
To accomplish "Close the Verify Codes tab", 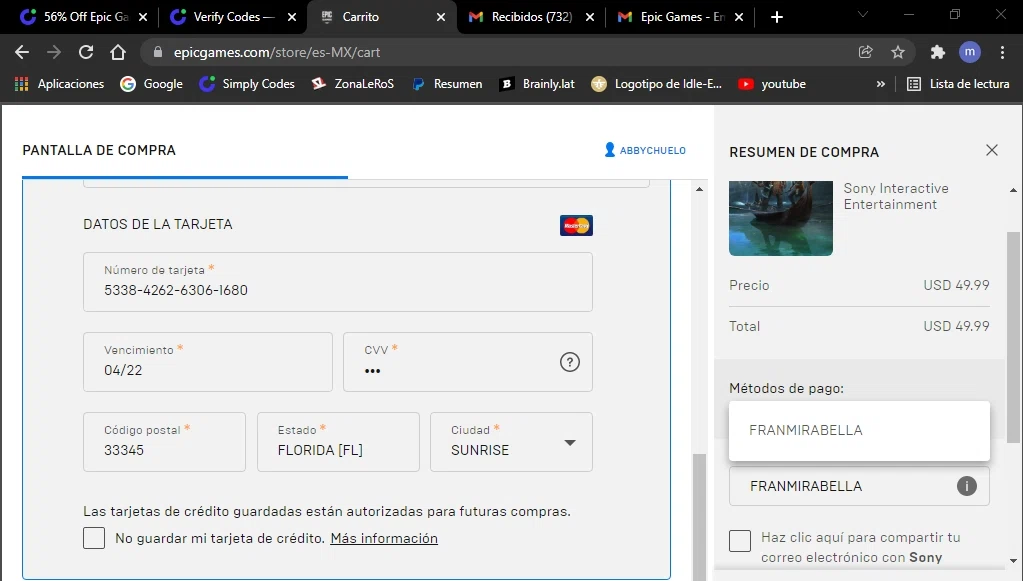I will pos(292,17).
